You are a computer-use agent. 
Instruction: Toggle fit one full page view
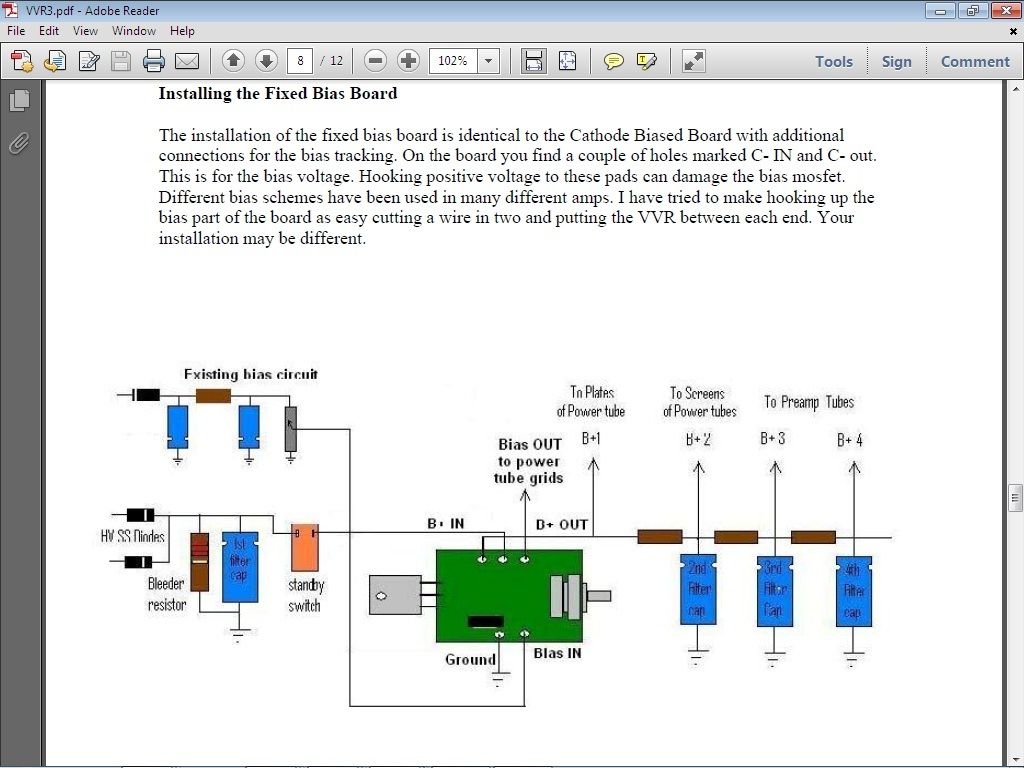click(568, 61)
